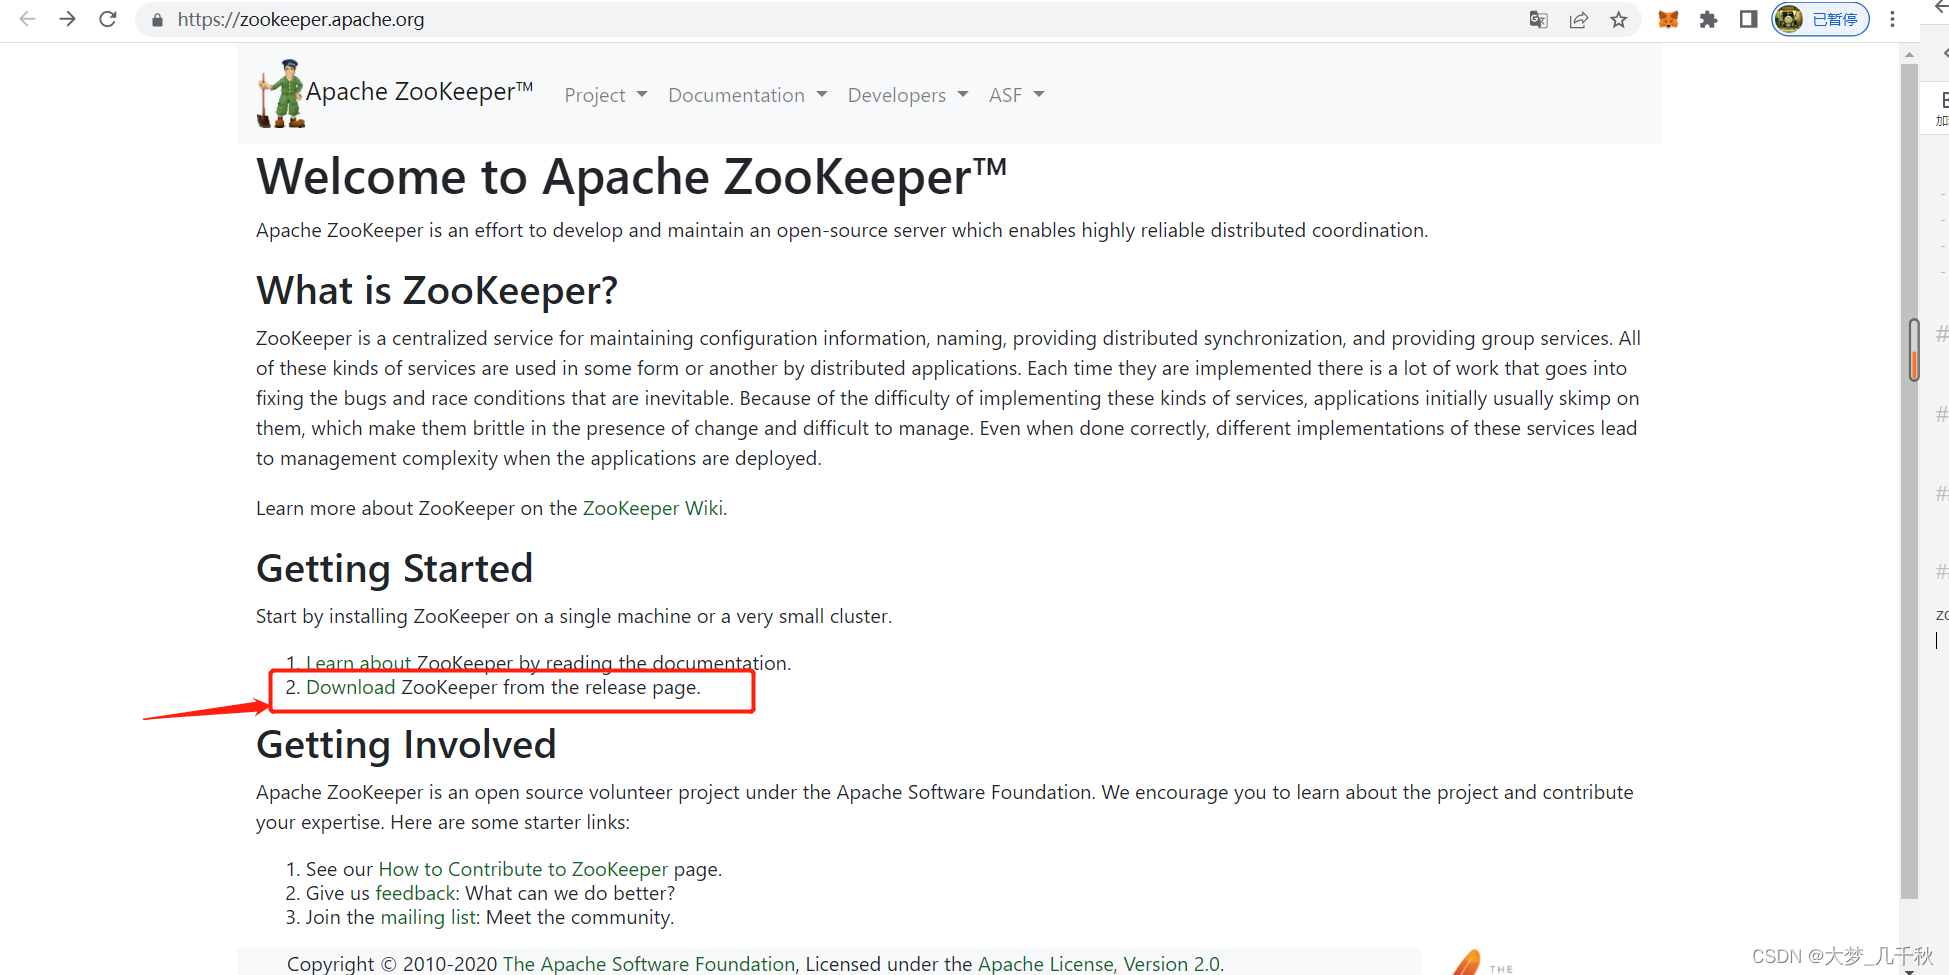Reload the ZooKeeper page
This screenshot has width=1949, height=975.
[108, 19]
